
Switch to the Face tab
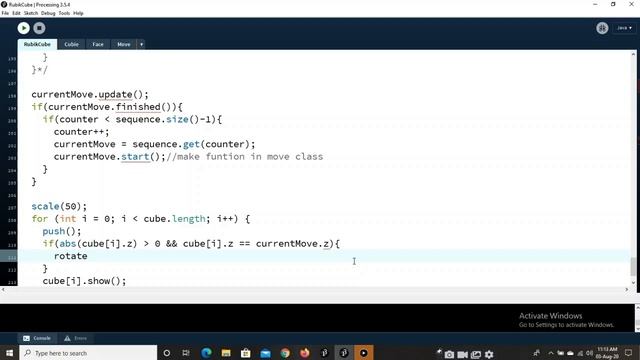click(x=98, y=44)
